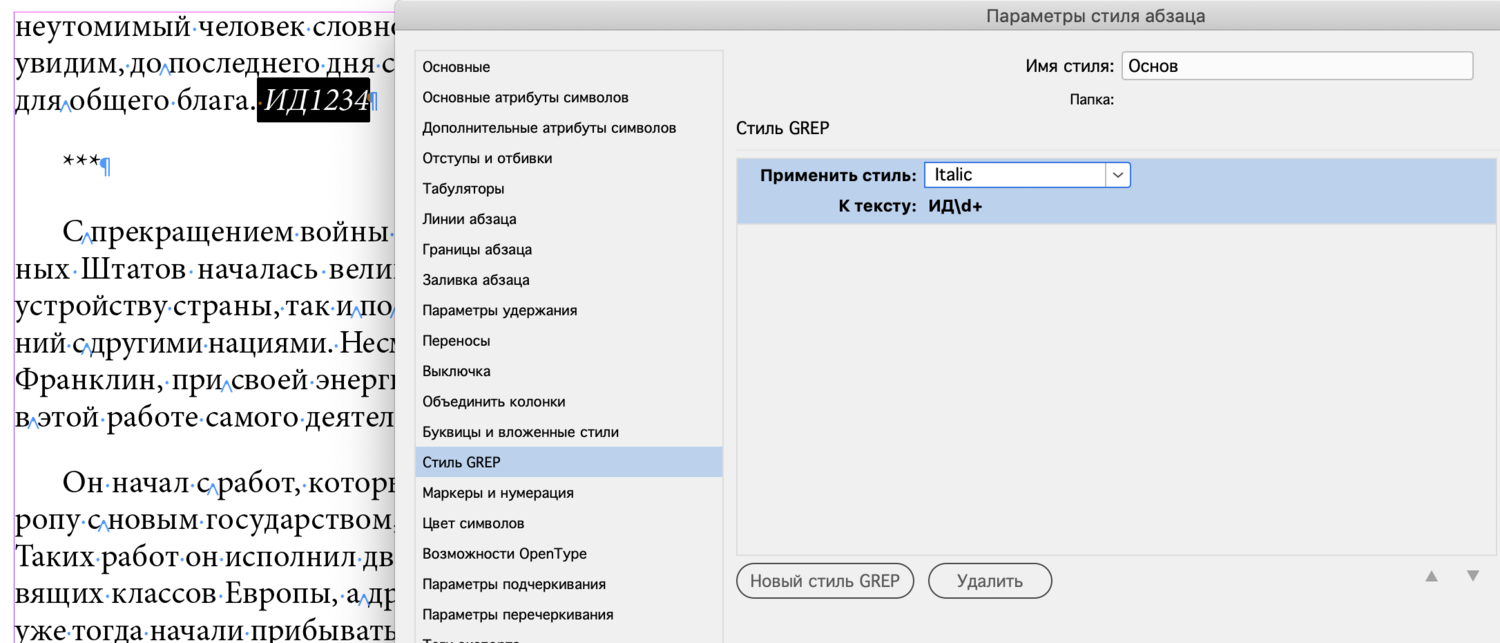Open Буквицы и вложенные стили
This screenshot has height=643, width=1500.
point(520,432)
